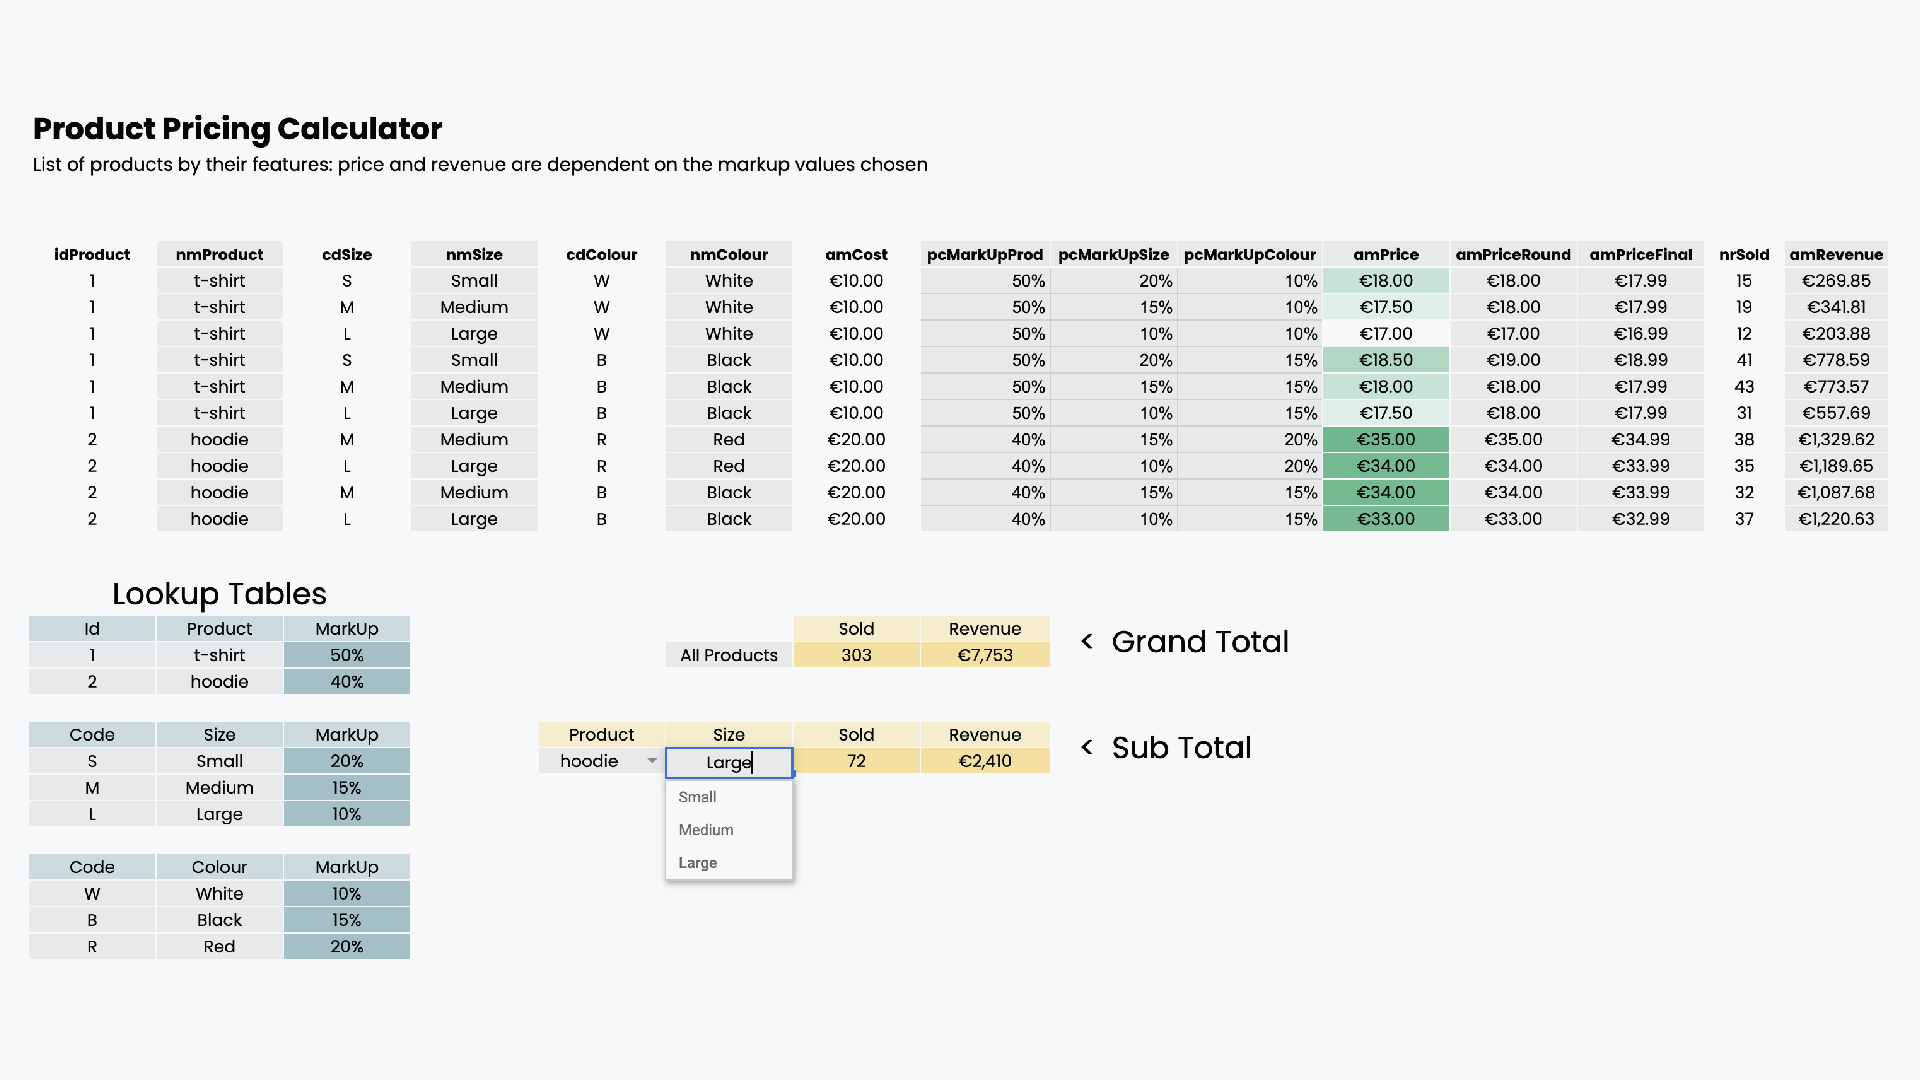The width and height of the screenshot is (1920, 1080).
Task: Click the Red colour MarkUp 20% cell
Action: (346, 946)
